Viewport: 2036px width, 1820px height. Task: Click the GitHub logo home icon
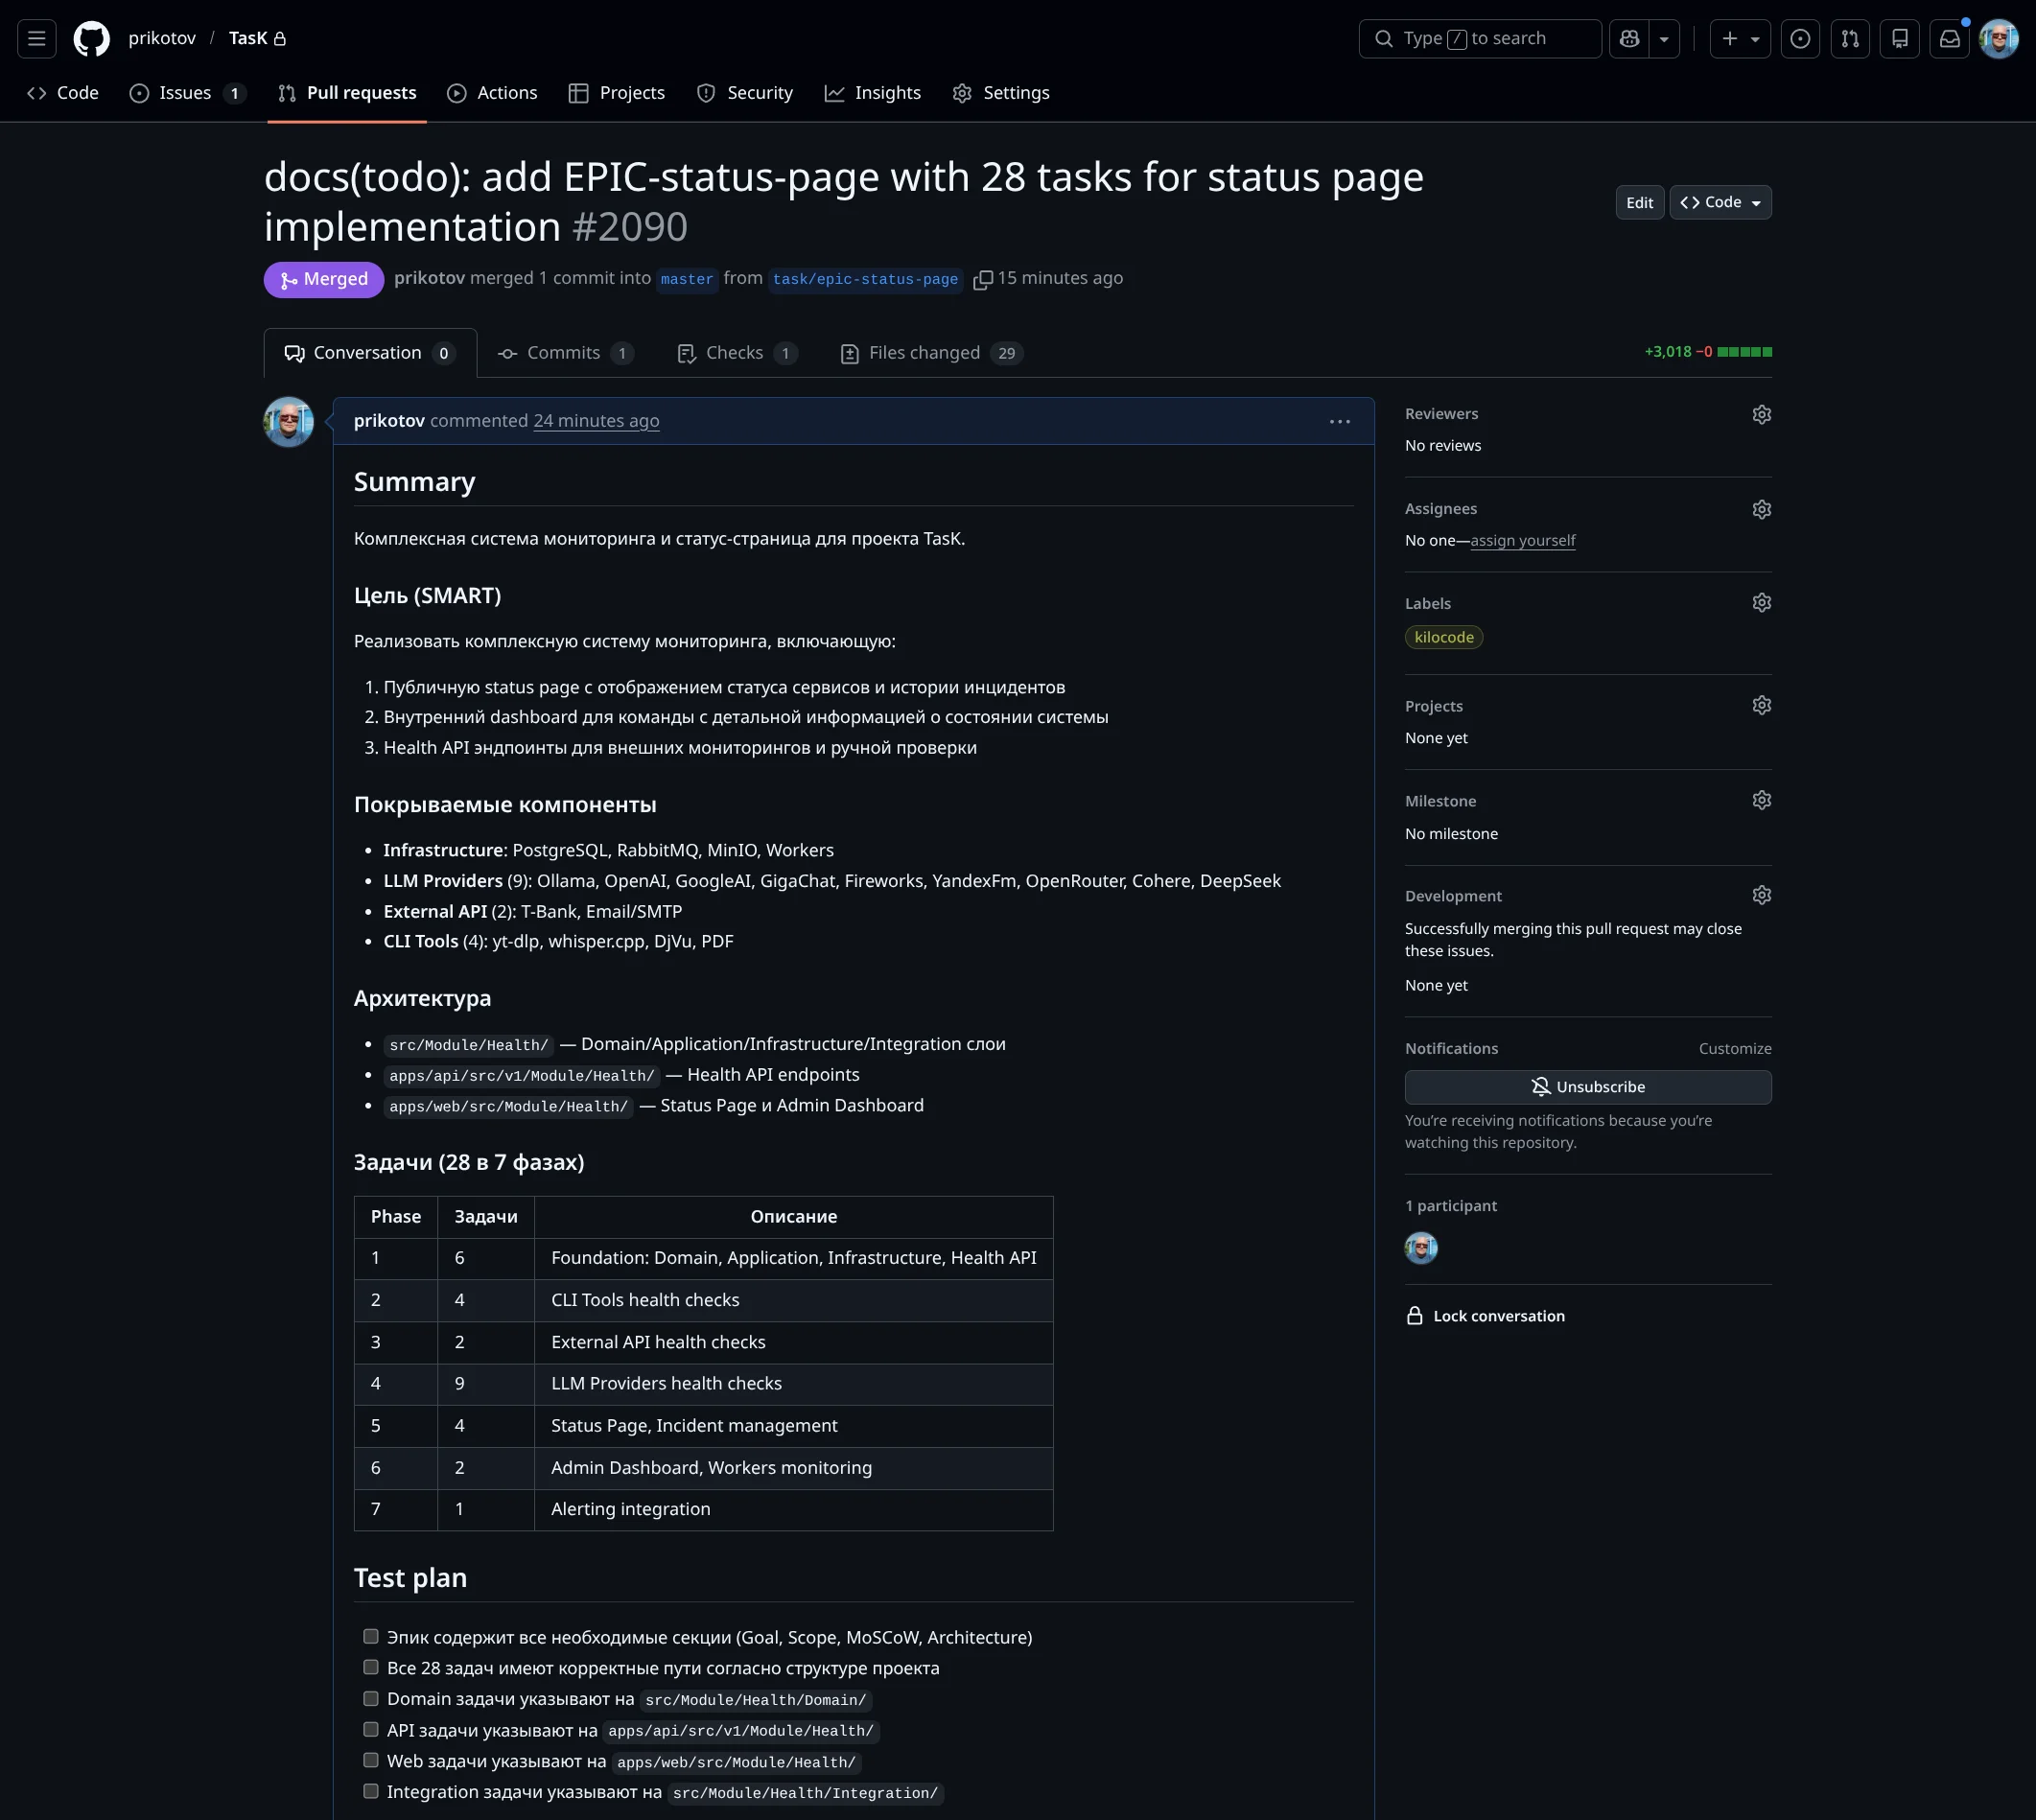point(91,38)
